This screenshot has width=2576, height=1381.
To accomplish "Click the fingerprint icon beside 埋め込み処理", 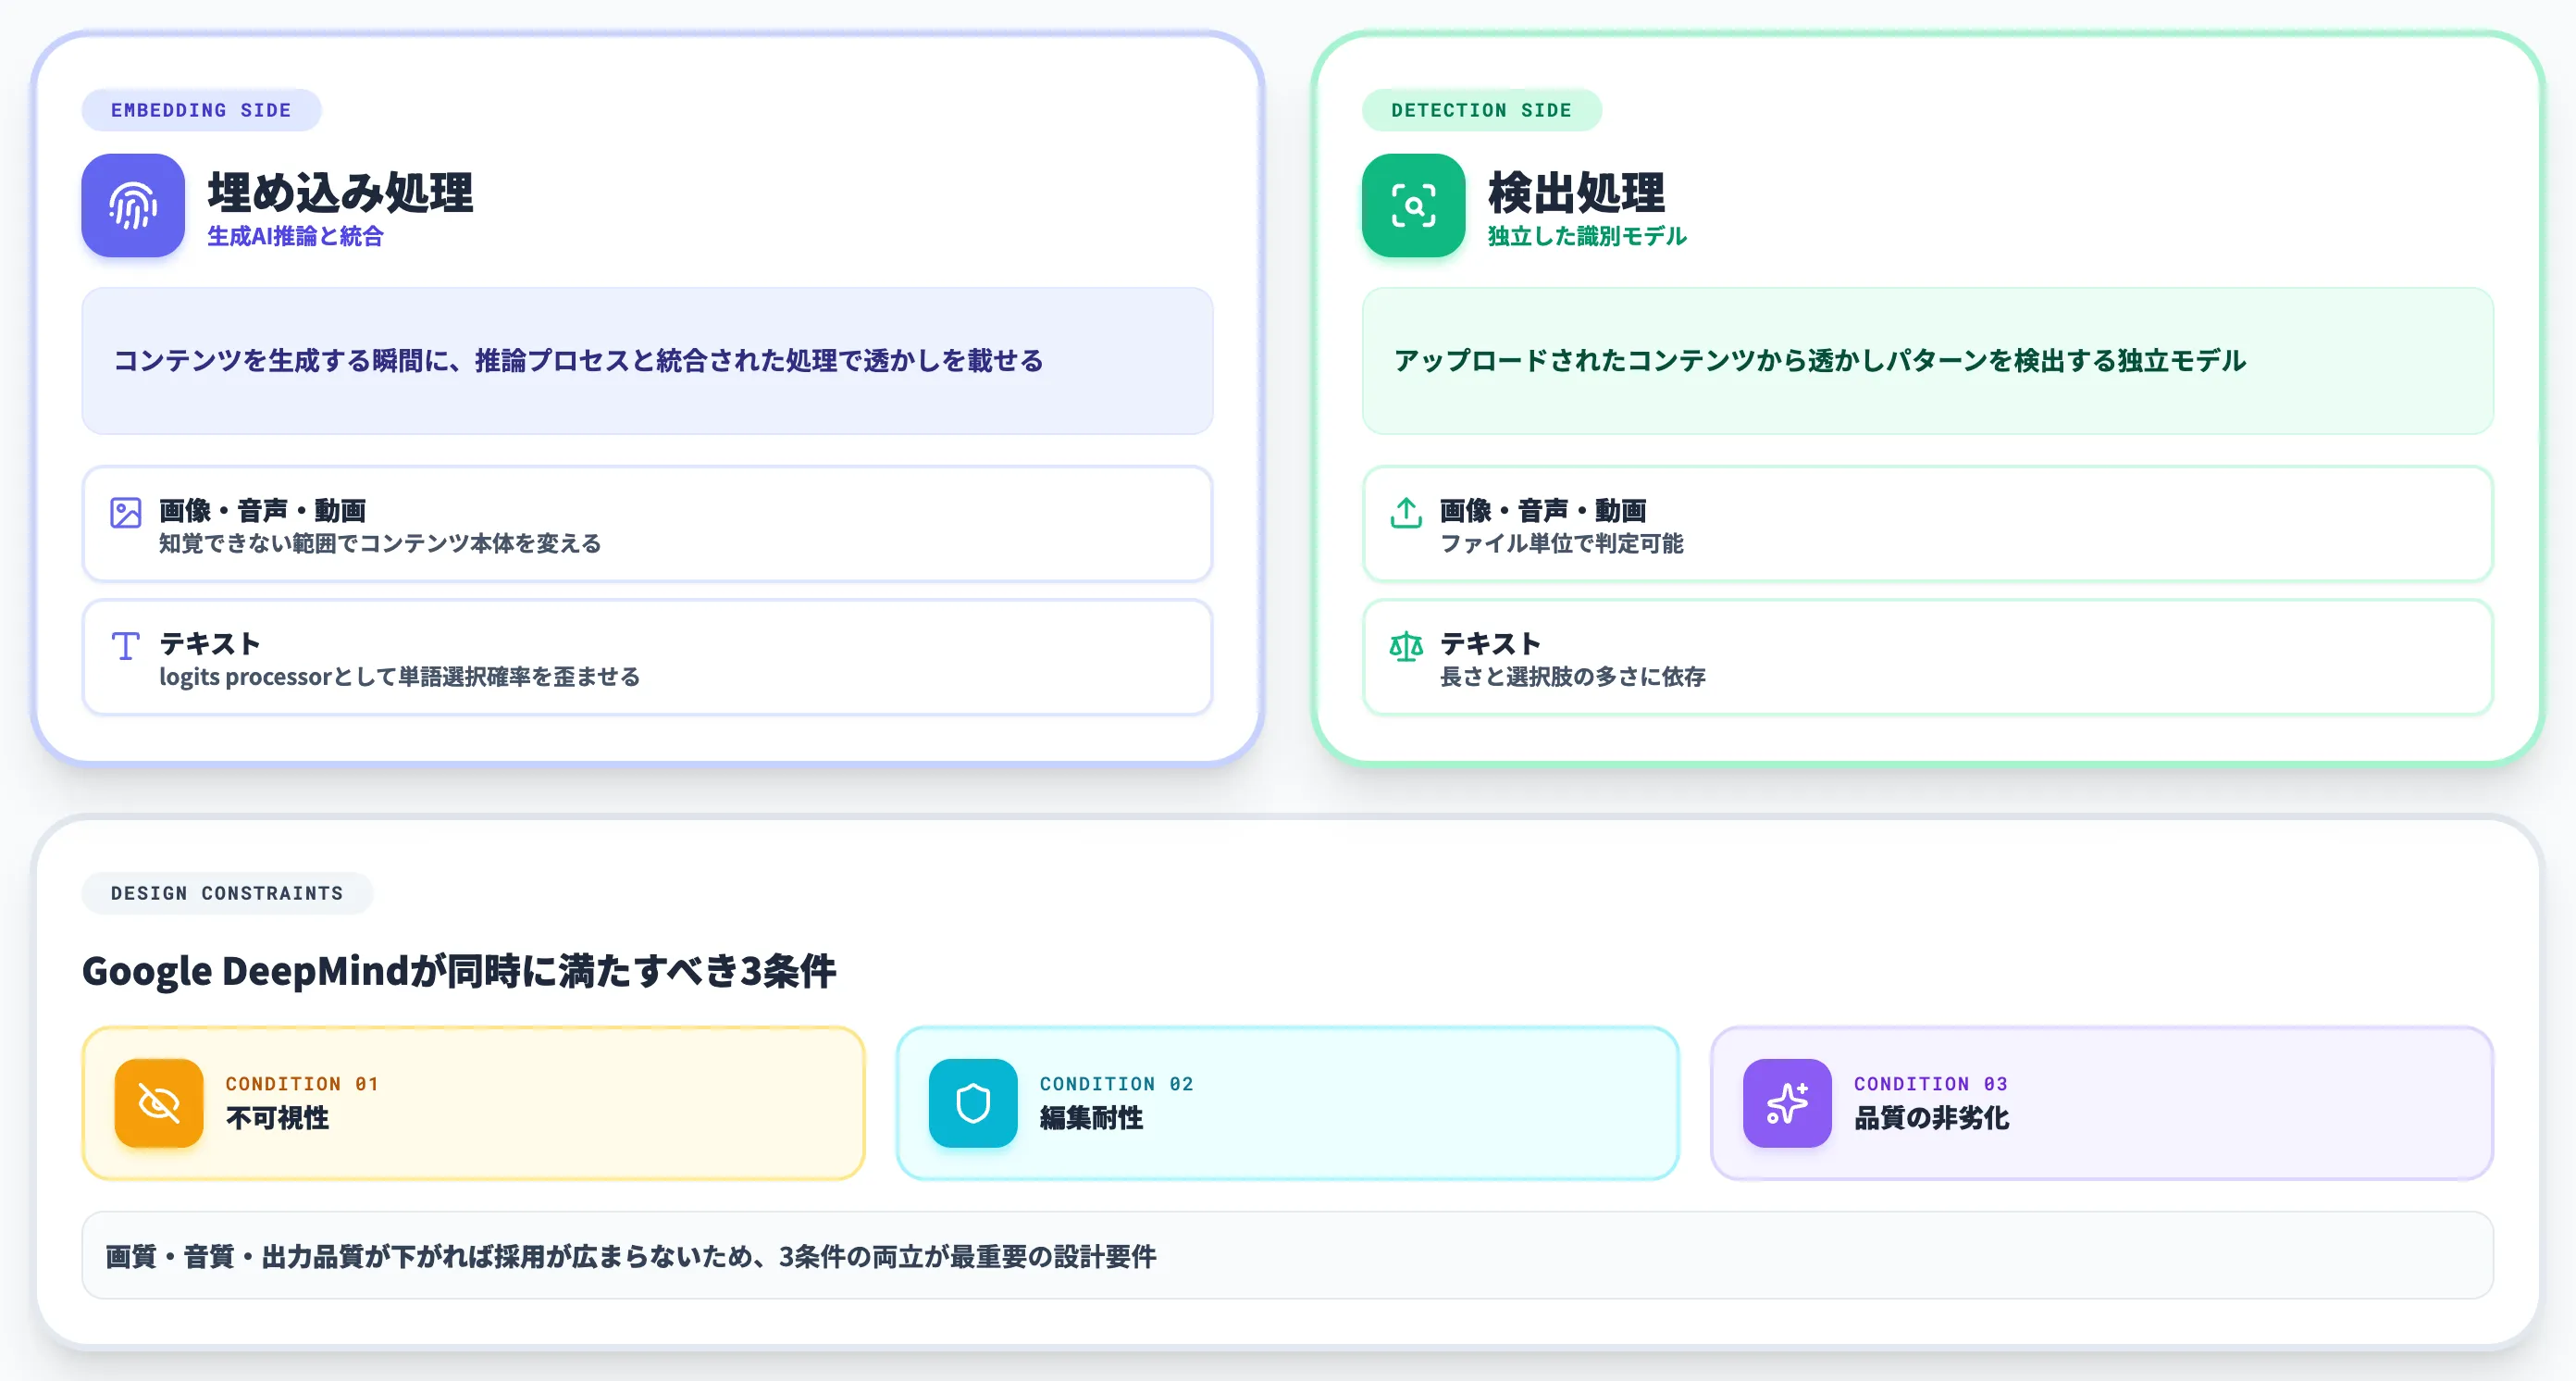I will (x=133, y=205).
